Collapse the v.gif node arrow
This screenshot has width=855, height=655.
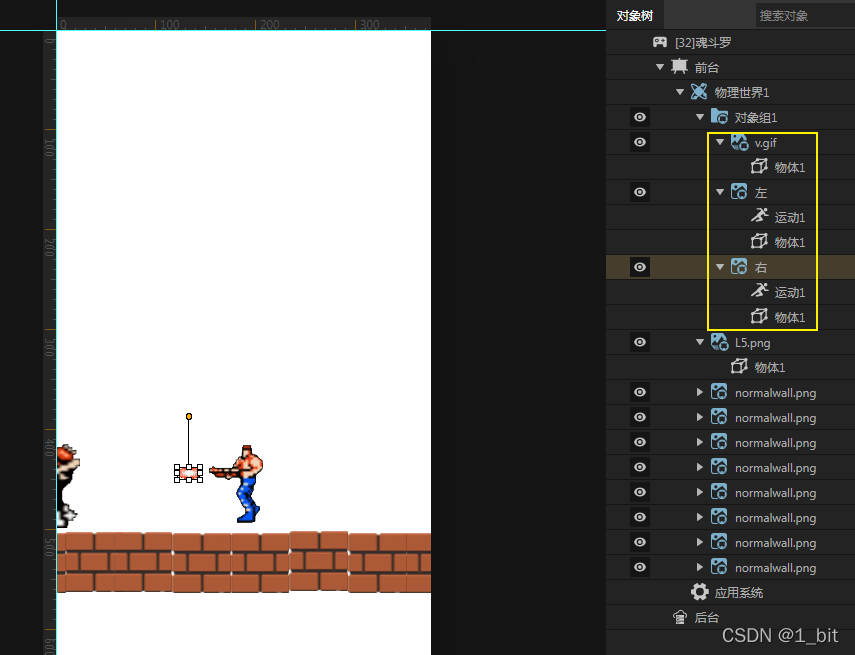pyautogui.click(x=720, y=142)
